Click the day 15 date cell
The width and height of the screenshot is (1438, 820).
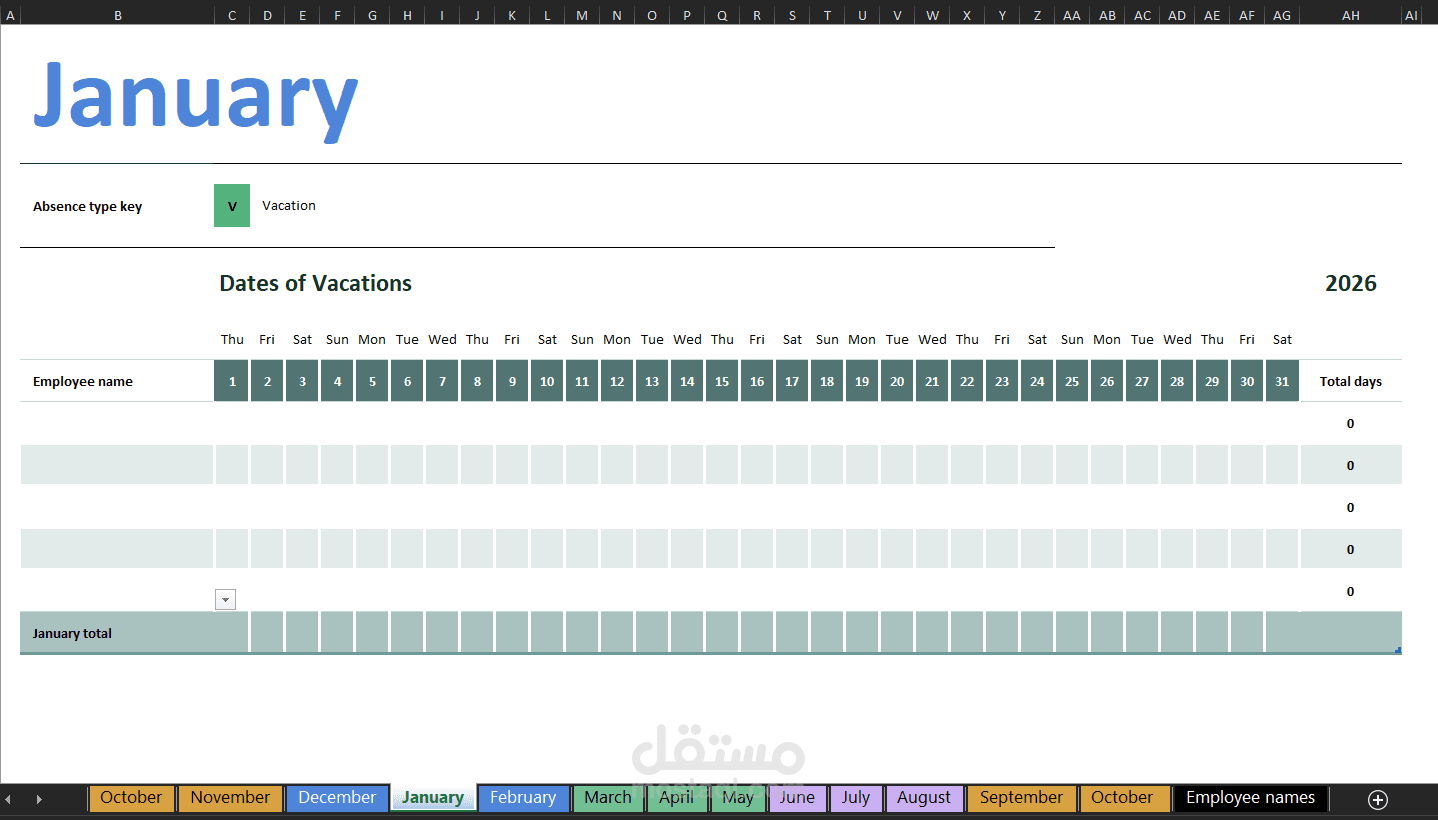coord(722,382)
